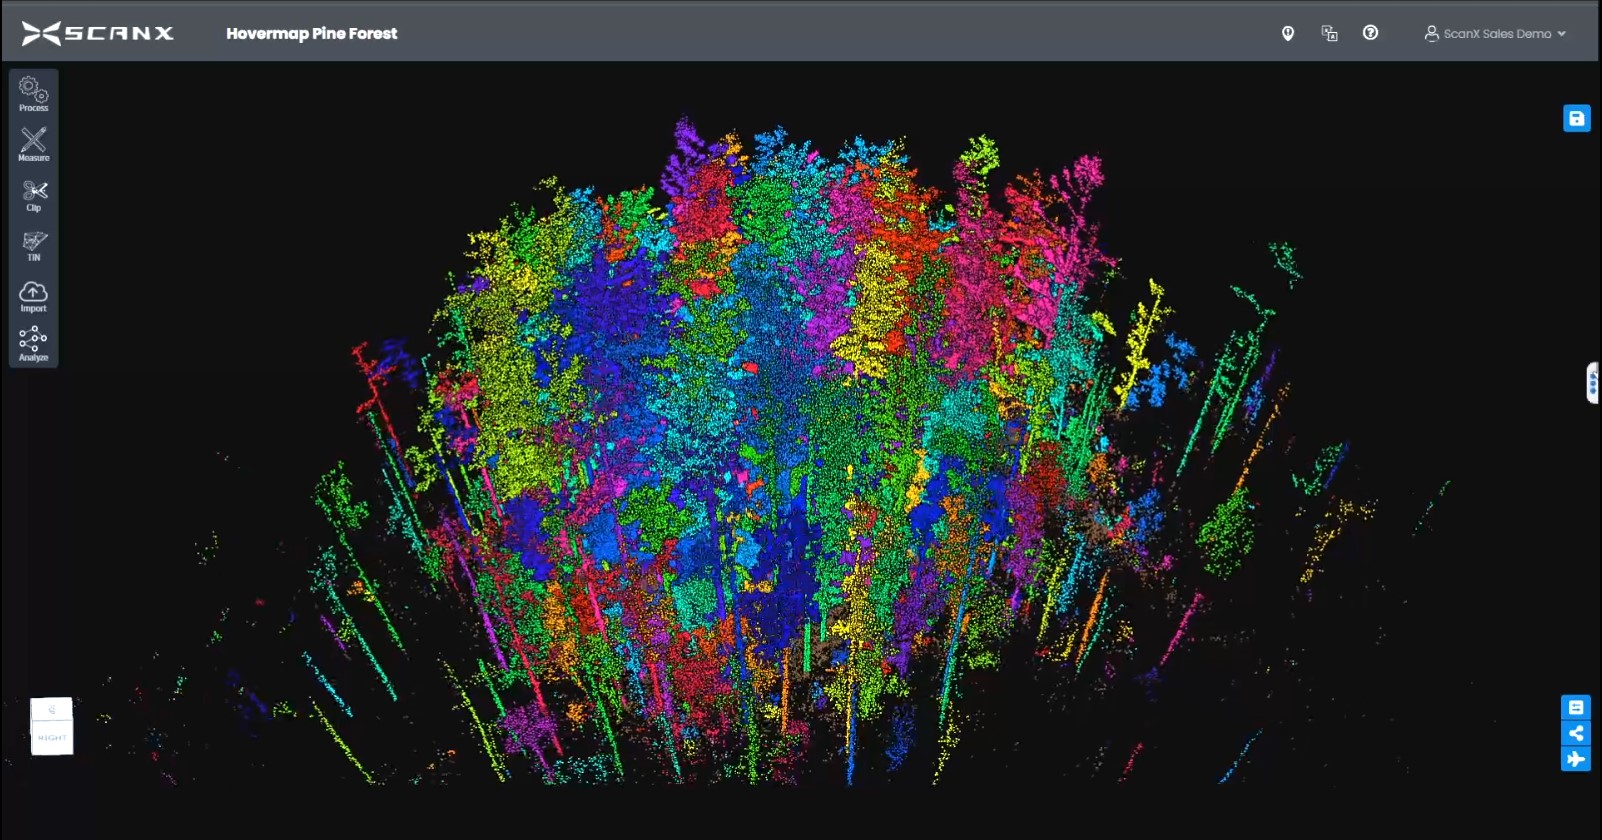Open the TIN surface tool
Image resolution: width=1602 pixels, height=840 pixels.
(x=34, y=245)
